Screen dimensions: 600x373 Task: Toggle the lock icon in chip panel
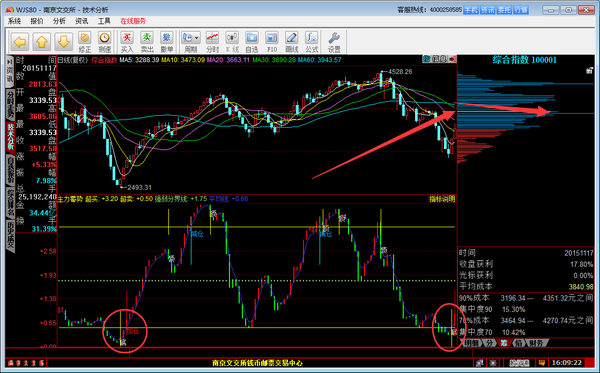coord(589,70)
